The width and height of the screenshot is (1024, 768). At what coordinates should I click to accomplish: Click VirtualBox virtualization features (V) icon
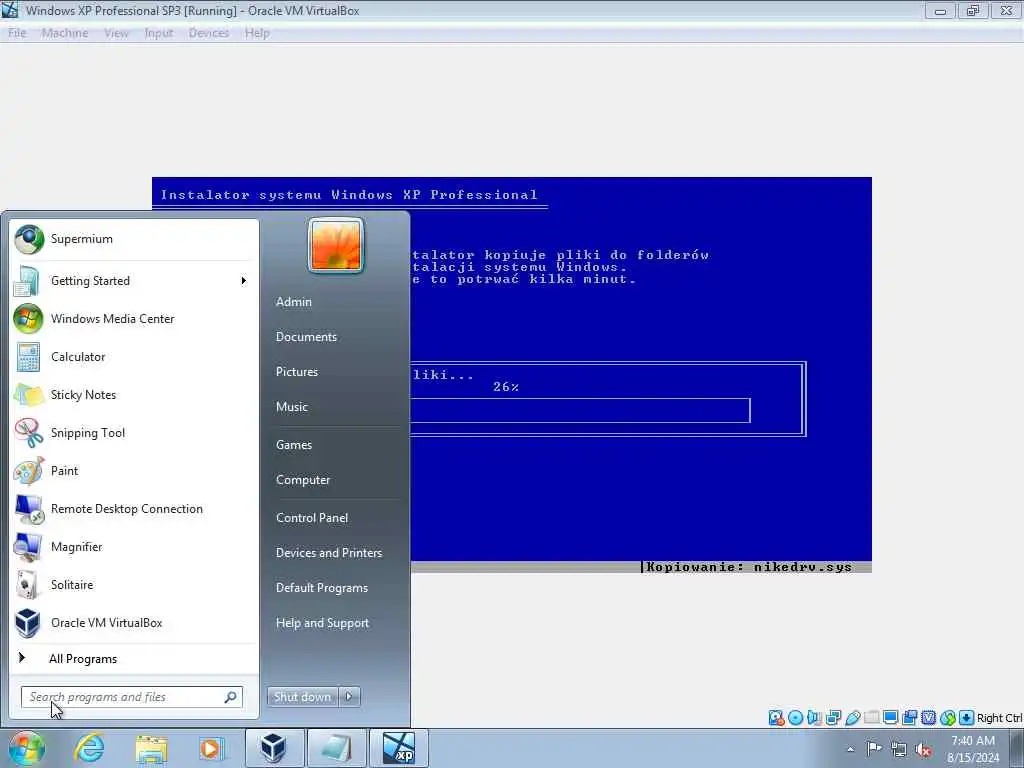[x=928, y=718]
